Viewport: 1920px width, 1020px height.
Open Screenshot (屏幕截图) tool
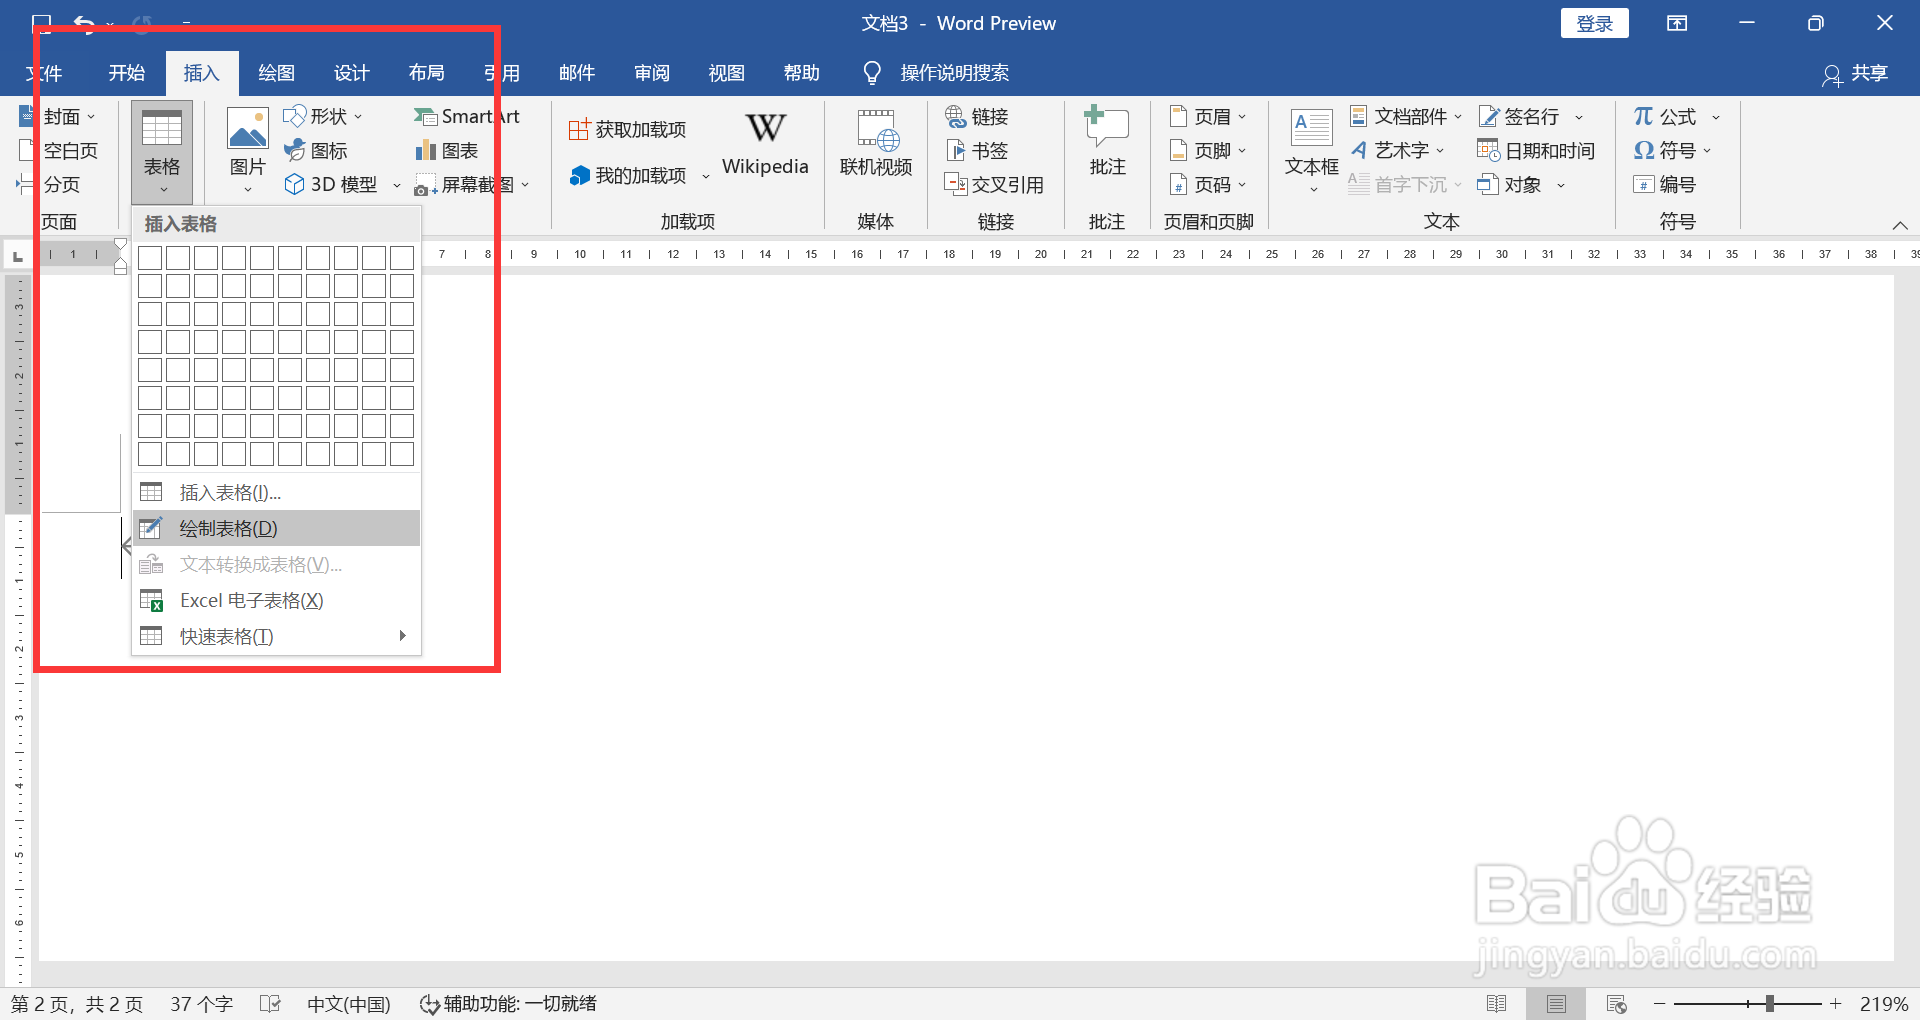click(472, 185)
